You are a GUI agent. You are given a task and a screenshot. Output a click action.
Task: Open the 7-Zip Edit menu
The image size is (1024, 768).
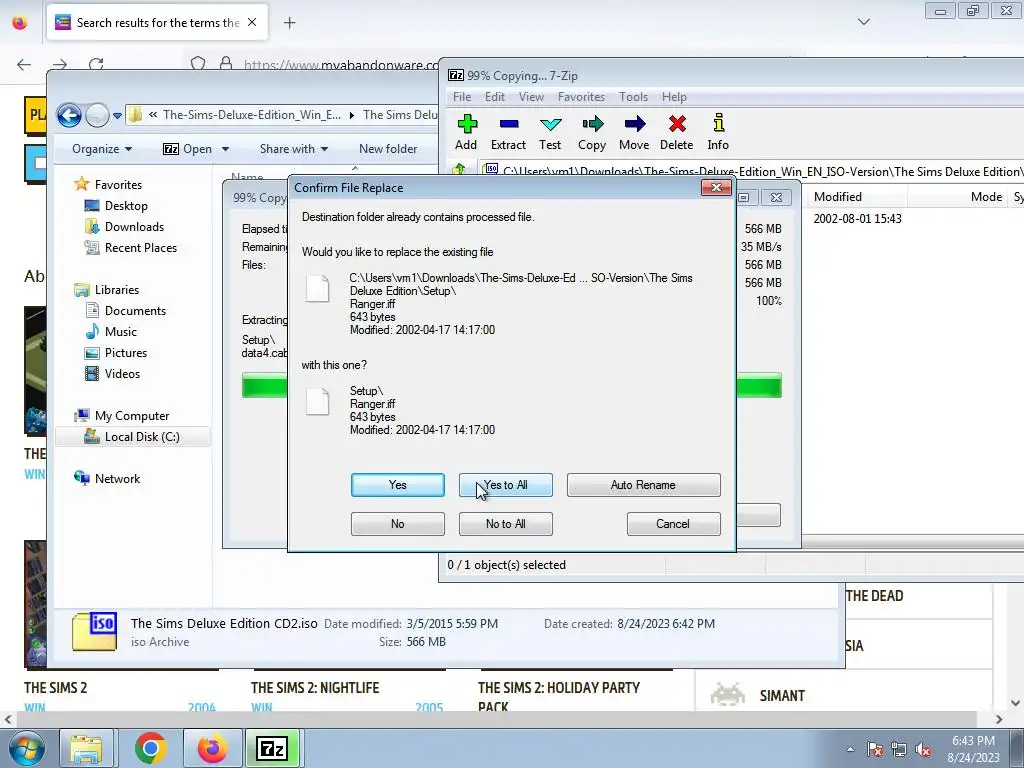494,97
